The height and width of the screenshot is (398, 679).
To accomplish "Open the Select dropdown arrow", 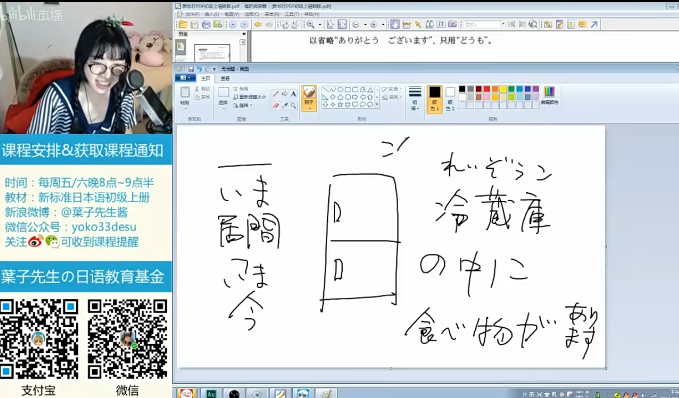I will [223, 108].
